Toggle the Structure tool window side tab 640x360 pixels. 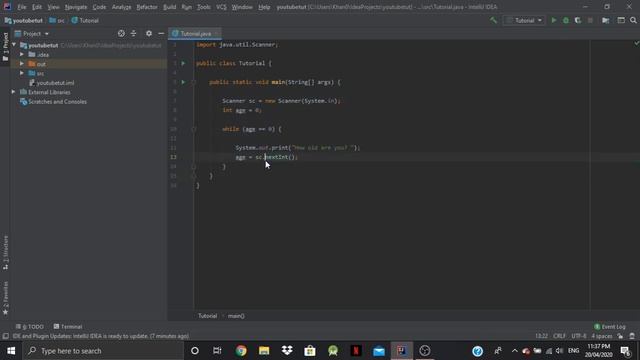click(5, 252)
